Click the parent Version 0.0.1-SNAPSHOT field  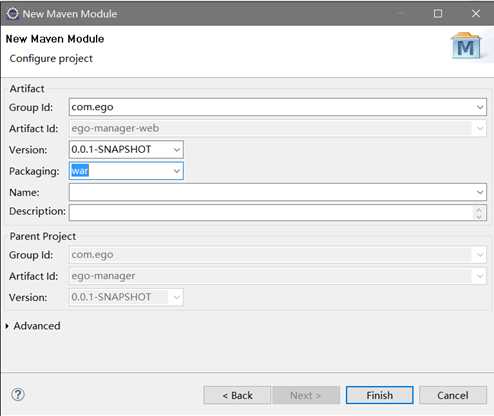coord(126,297)
